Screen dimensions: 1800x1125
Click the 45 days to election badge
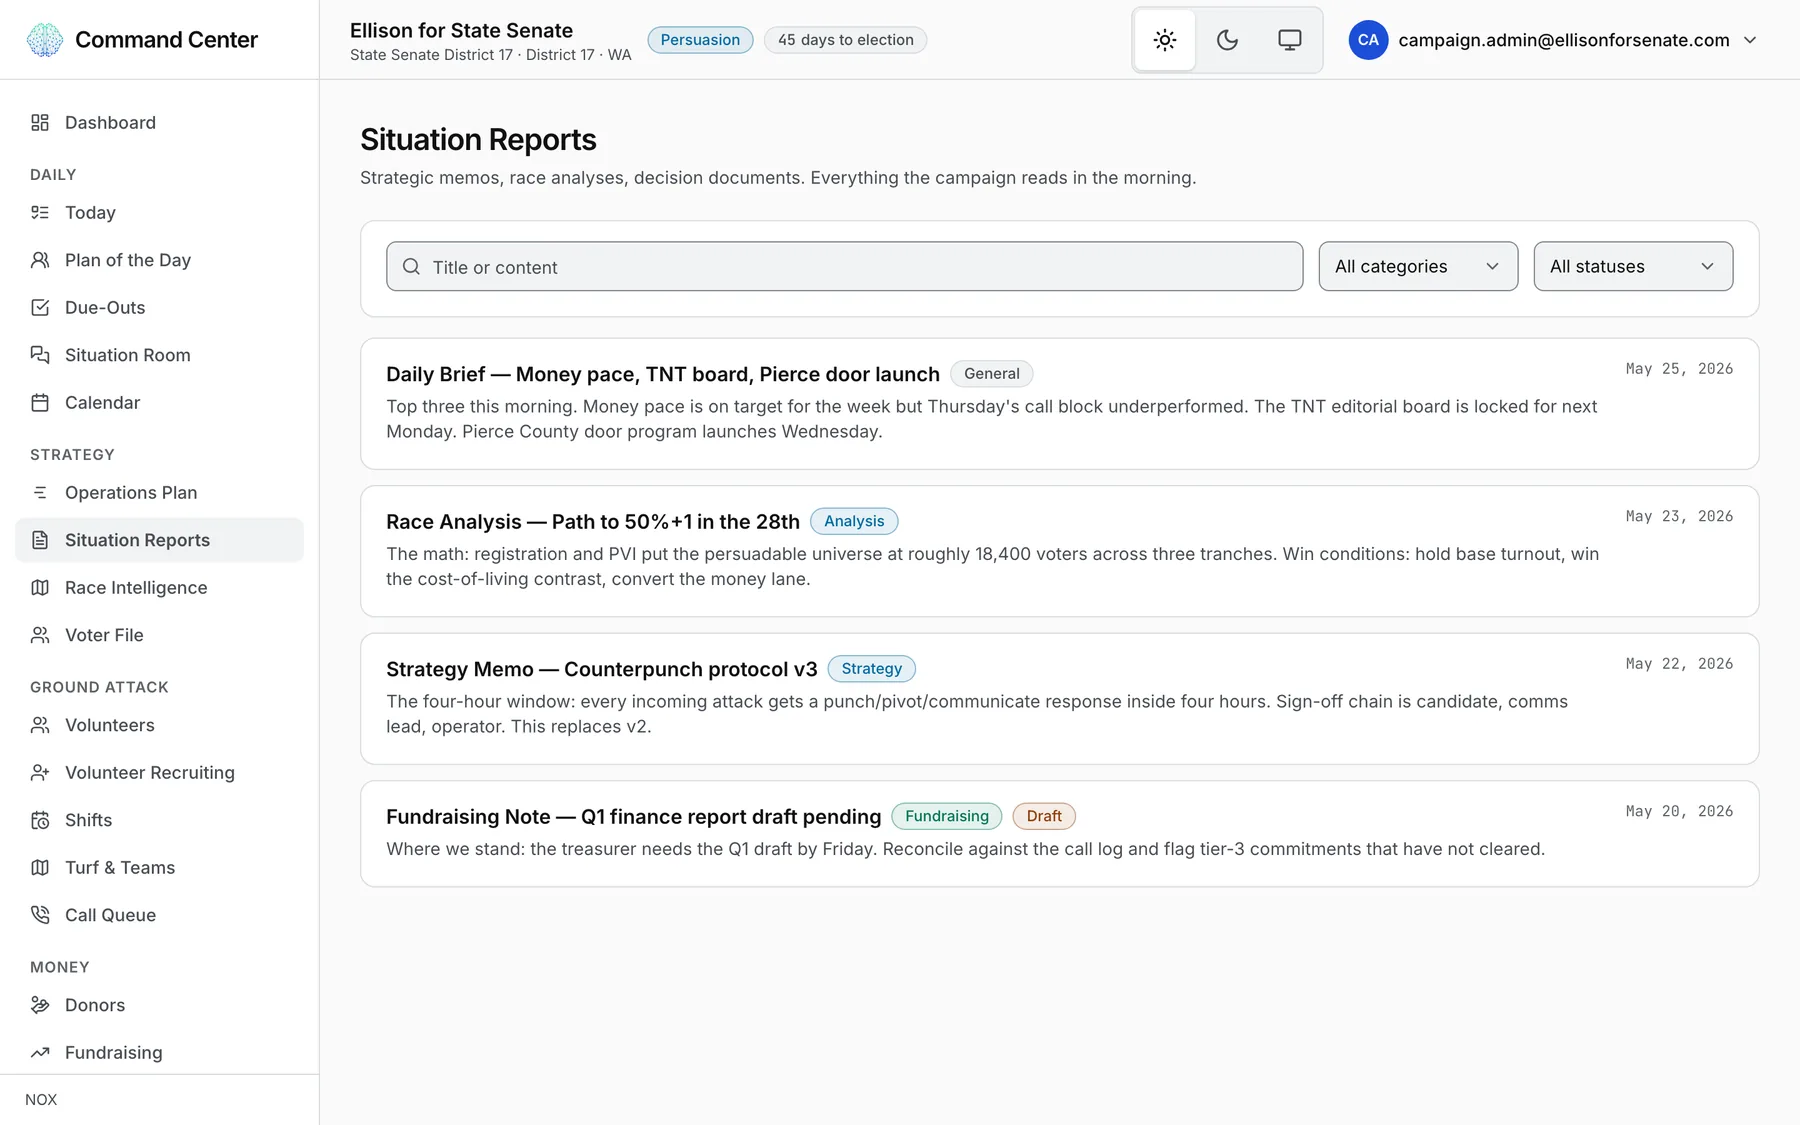pyautogui.click(x=846, y=40)
